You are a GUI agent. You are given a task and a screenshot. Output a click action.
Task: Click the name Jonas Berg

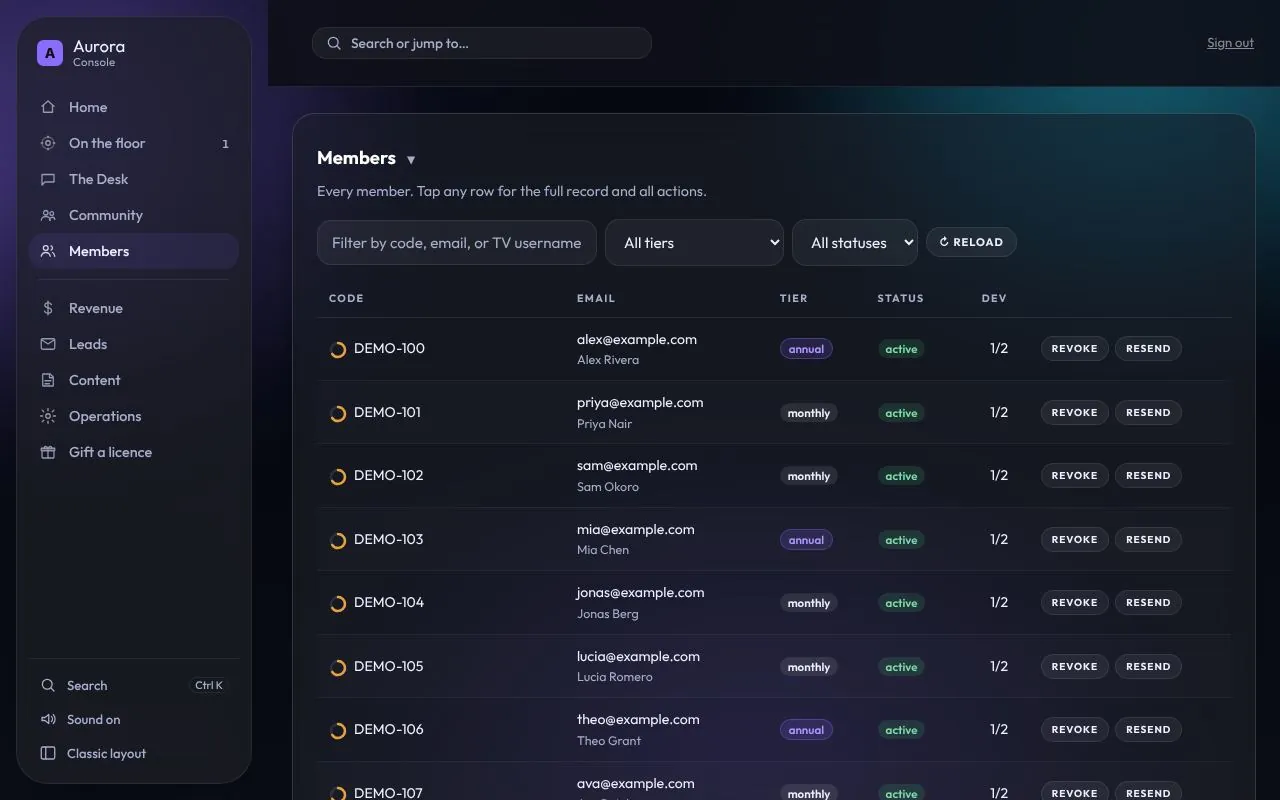click(x=607, y=614)
